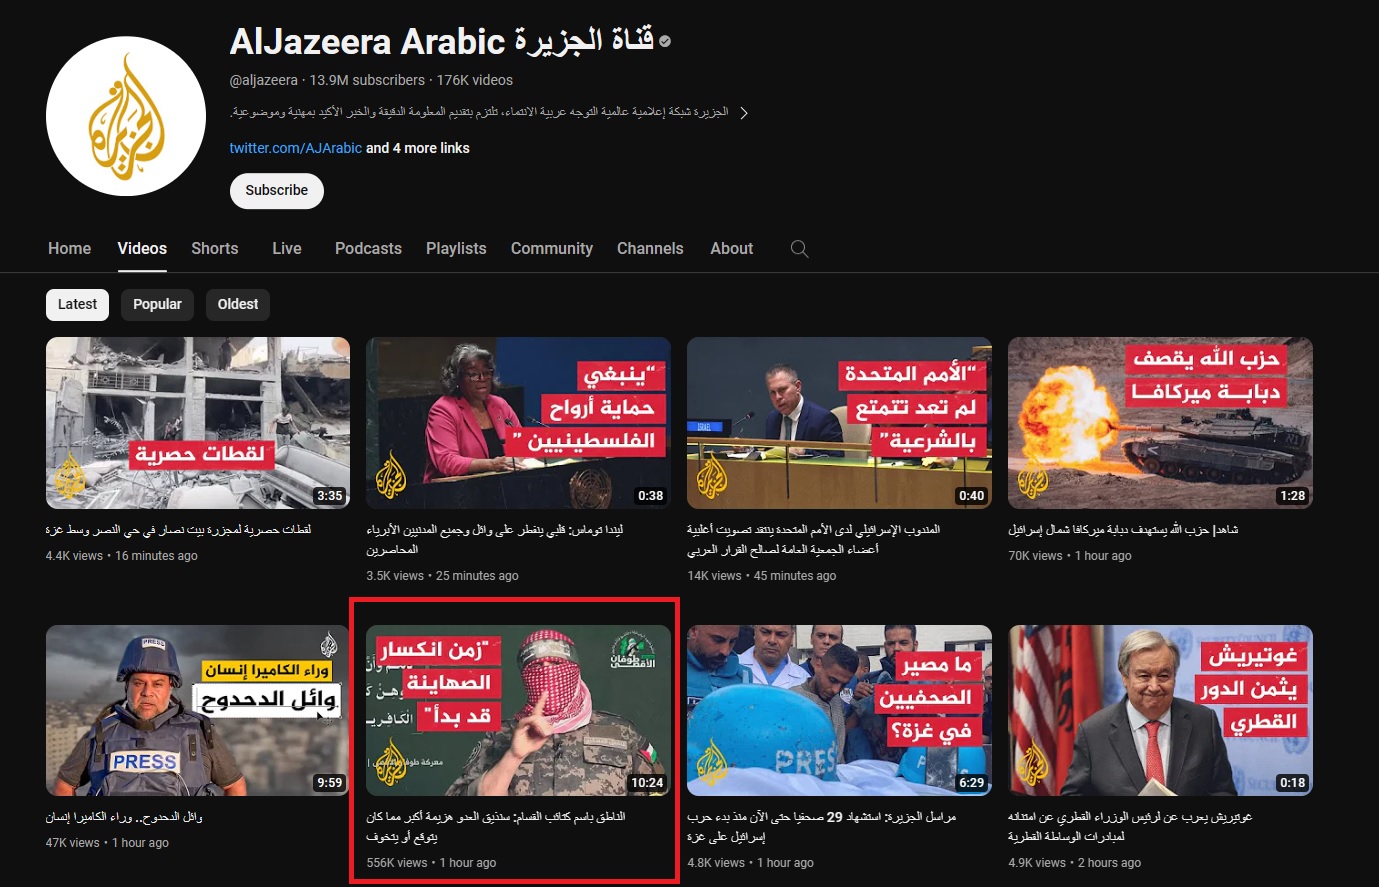The width and height of the screenshot is (1379, 887).
Task: Open the 9:59 press vest journalist video
Action: tap(198, 710)
